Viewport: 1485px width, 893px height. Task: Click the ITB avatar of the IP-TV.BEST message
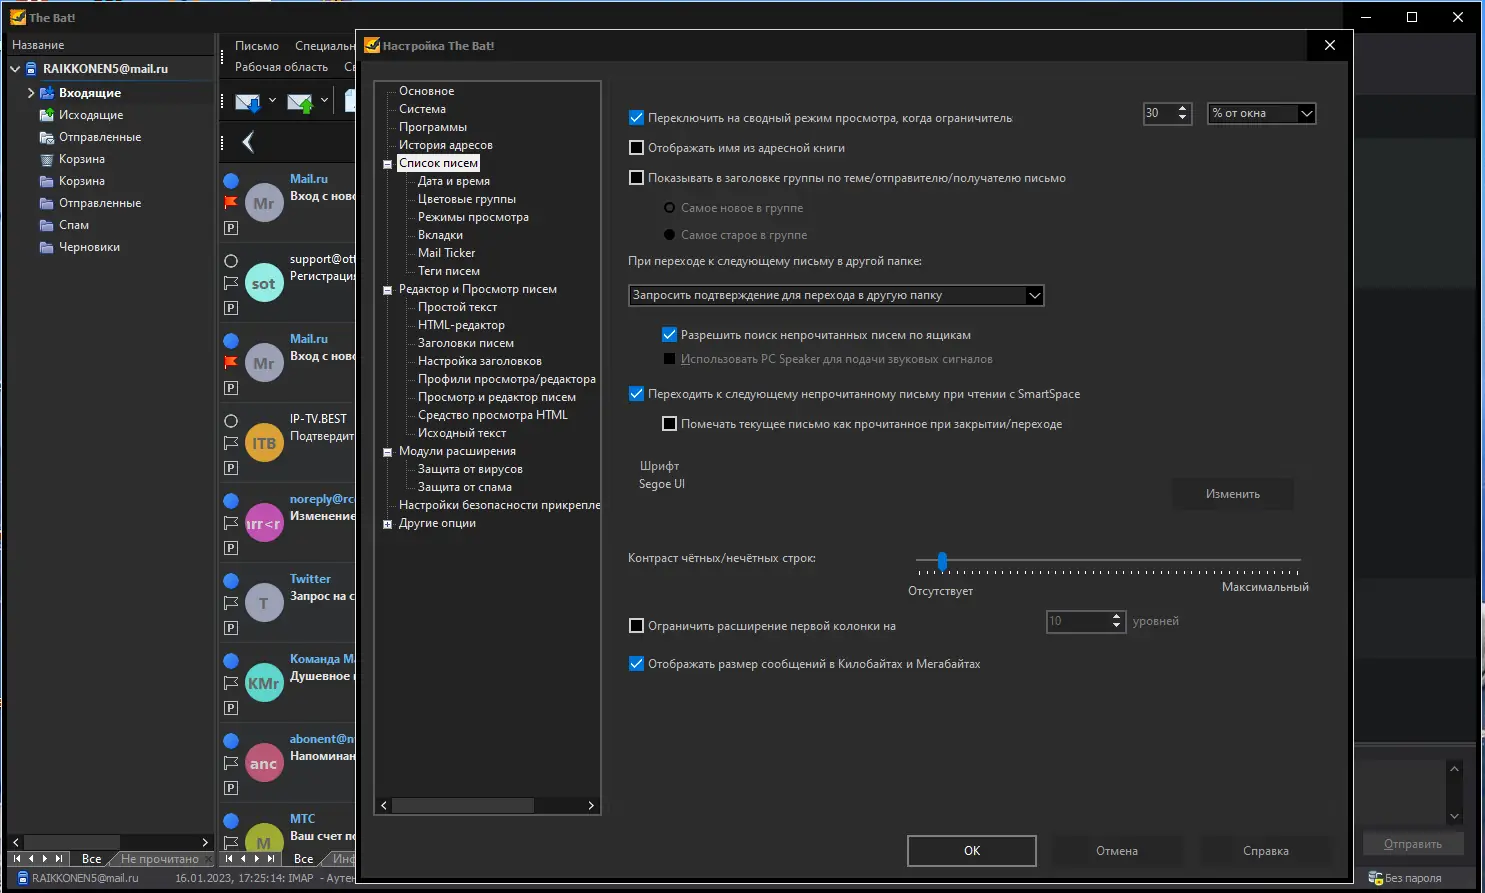(x=264, y=443)
